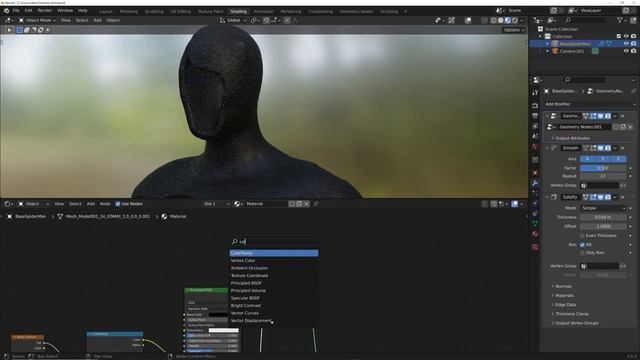Click the pin icon in properties breadcrumb

pyautogui.click(x=633, y=91)
